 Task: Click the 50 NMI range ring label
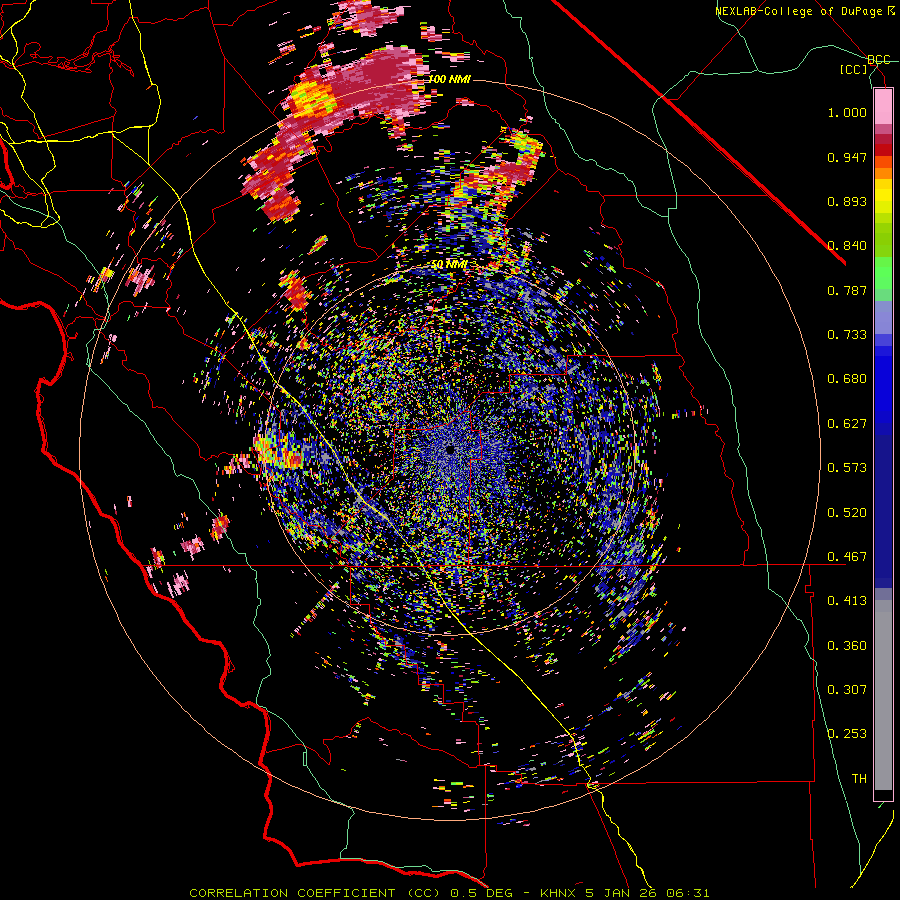tap(449, 265)
